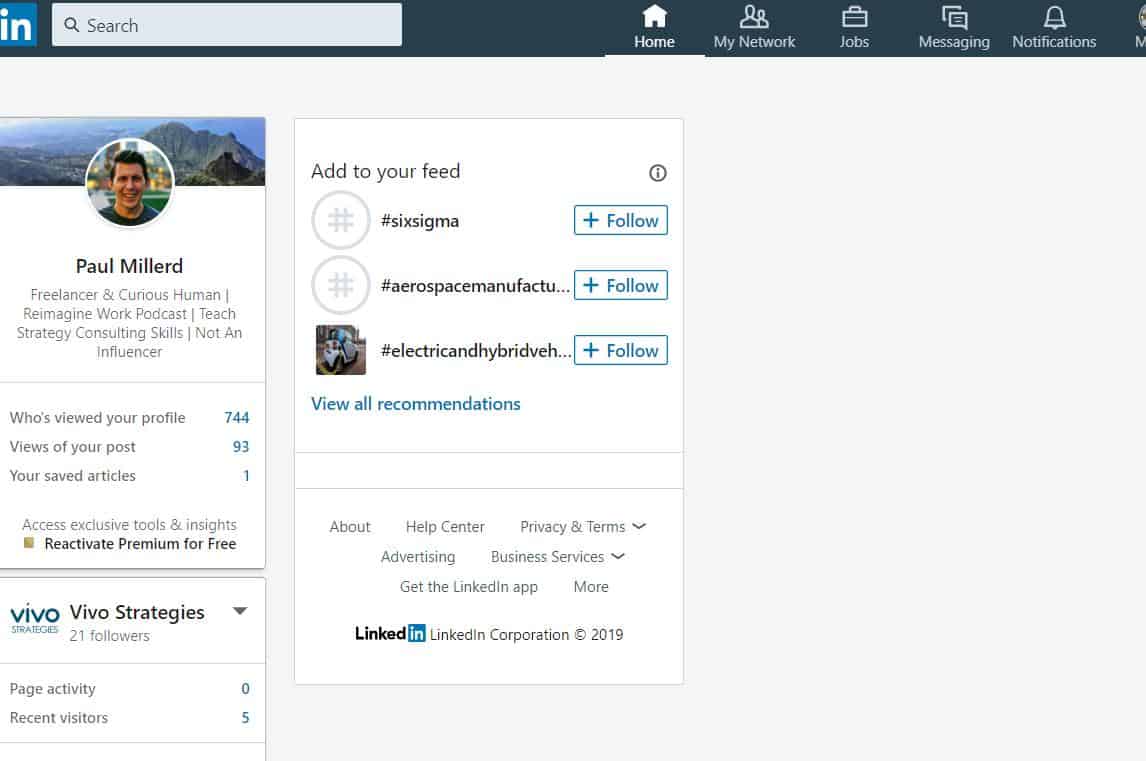Screen dimensions: 1146x761
Task: Click the gold Premium square icon
Action: pyautogui.click(x=29, y=543)
